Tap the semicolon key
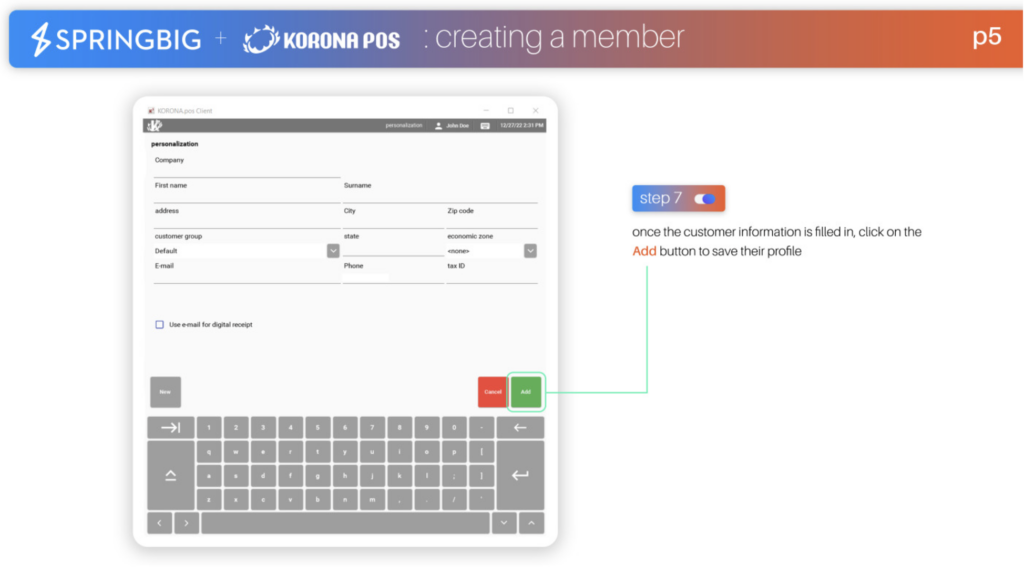This screenshot has height=575, width=1024. (x=454, y=476)
